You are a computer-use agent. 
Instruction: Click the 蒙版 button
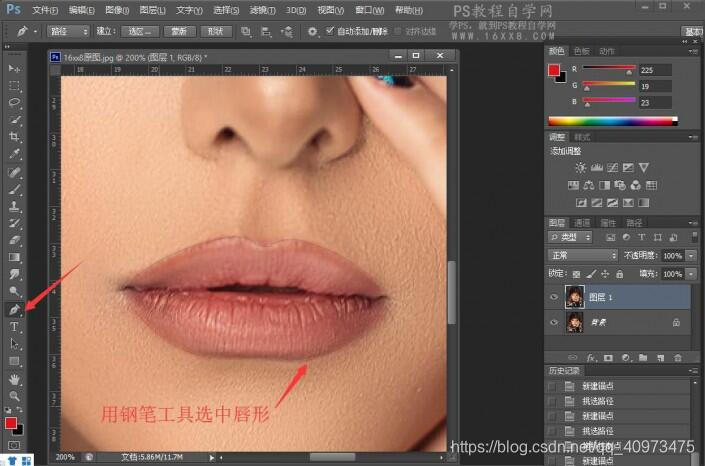pyautogui.click(x=178, y=31)
